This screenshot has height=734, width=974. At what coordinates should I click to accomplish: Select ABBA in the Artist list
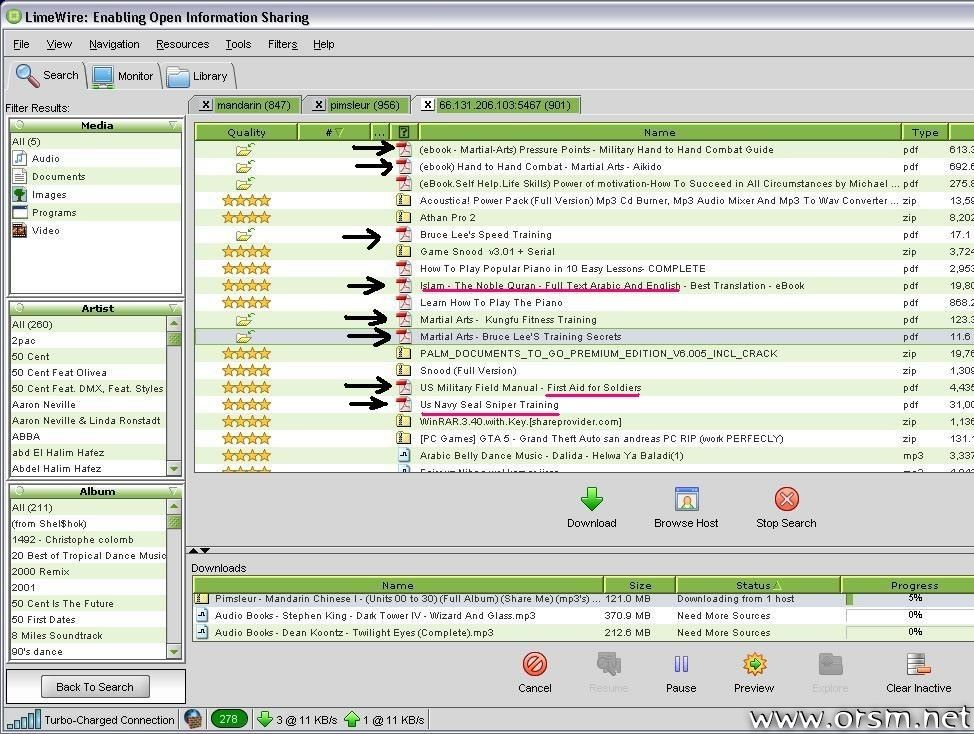click(26, 437)
